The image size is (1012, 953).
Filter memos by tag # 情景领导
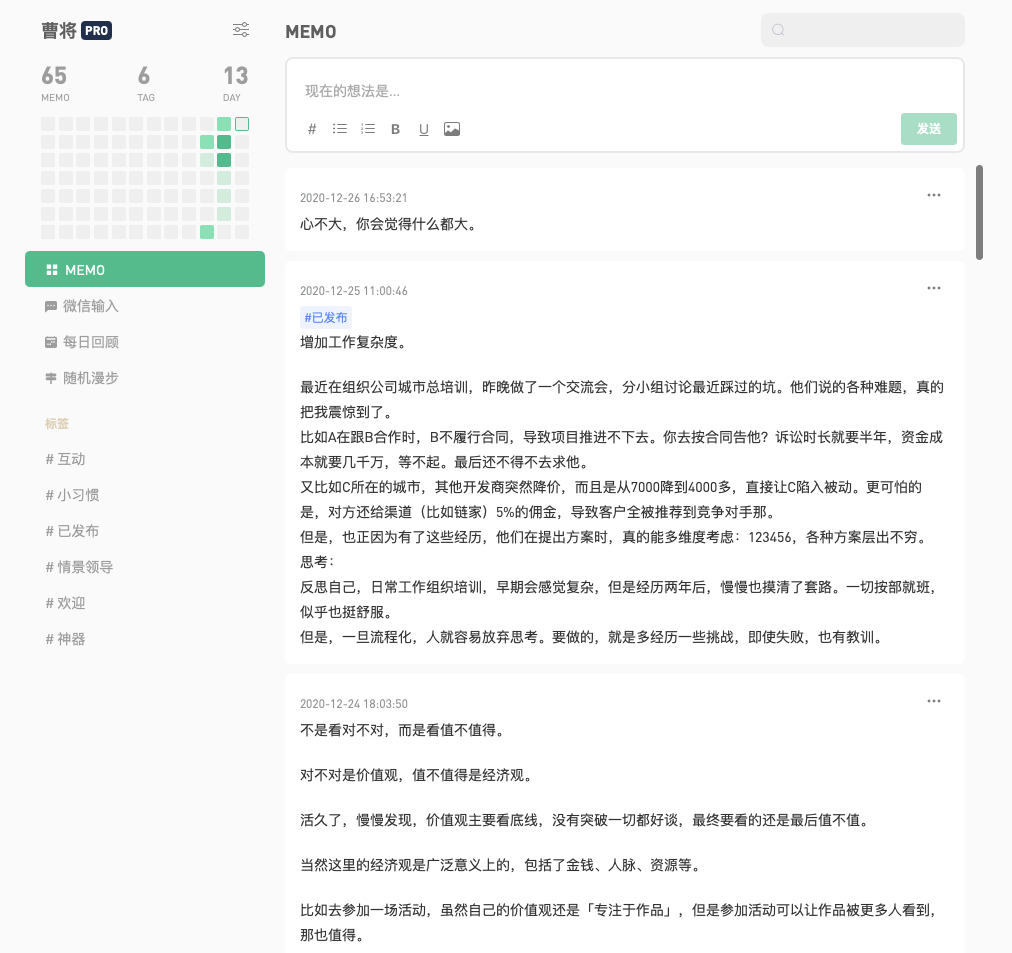[x=79, y=567]
